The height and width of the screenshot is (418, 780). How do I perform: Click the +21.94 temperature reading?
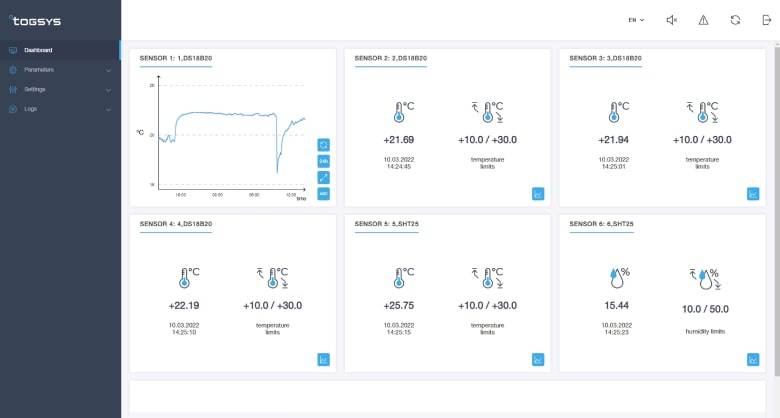click(x=613, y=140)
